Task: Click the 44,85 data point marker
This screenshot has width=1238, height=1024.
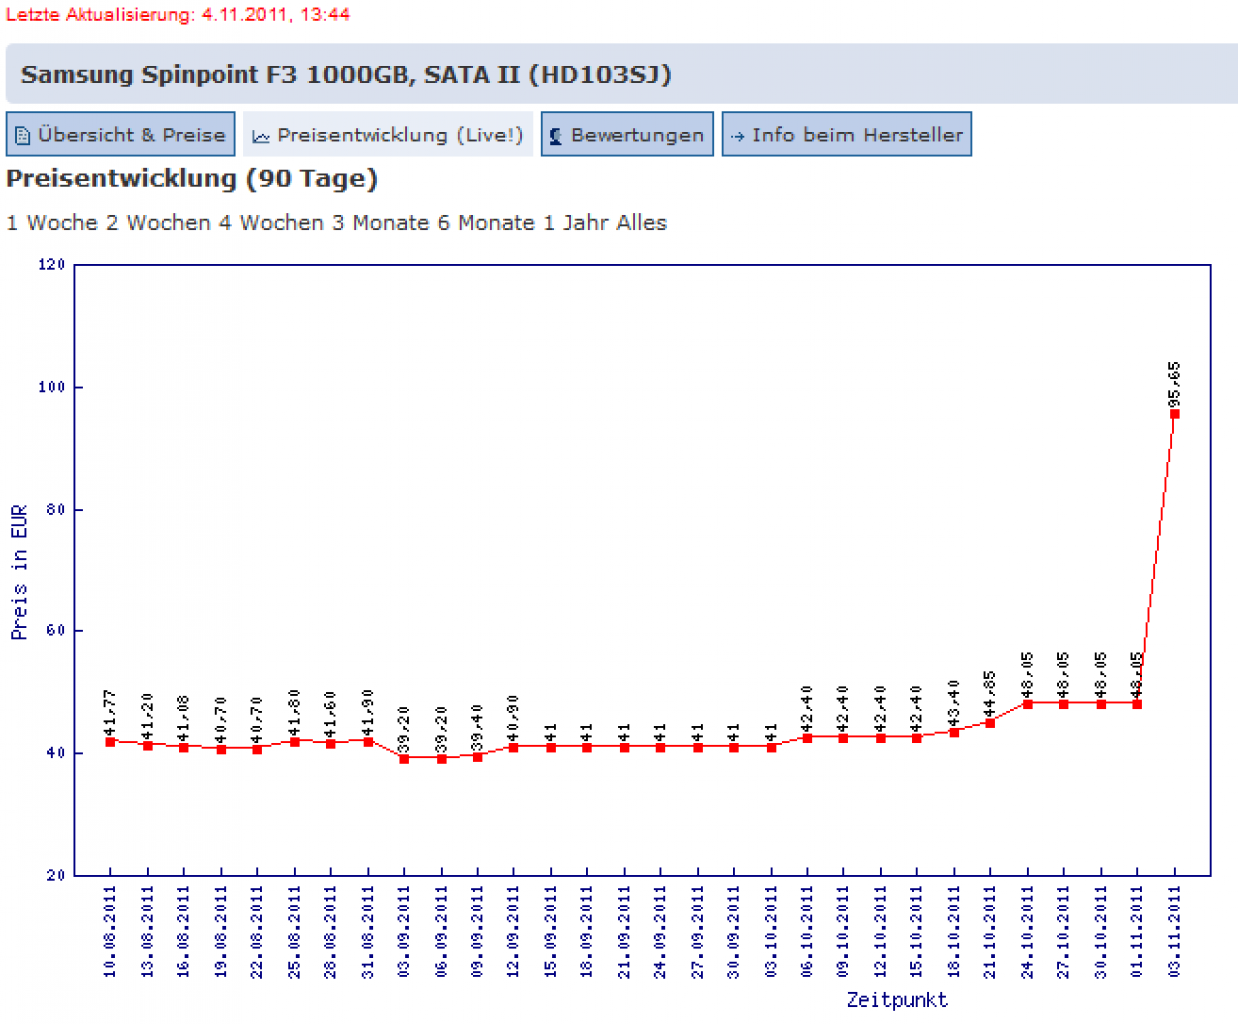Action: click(x=990, y=723)
